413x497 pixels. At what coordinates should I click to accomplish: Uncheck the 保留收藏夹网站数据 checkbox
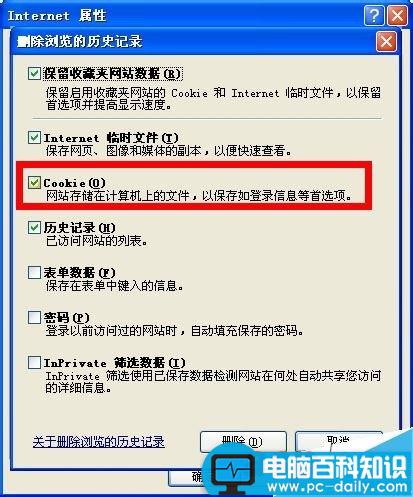tap(34, 73)
